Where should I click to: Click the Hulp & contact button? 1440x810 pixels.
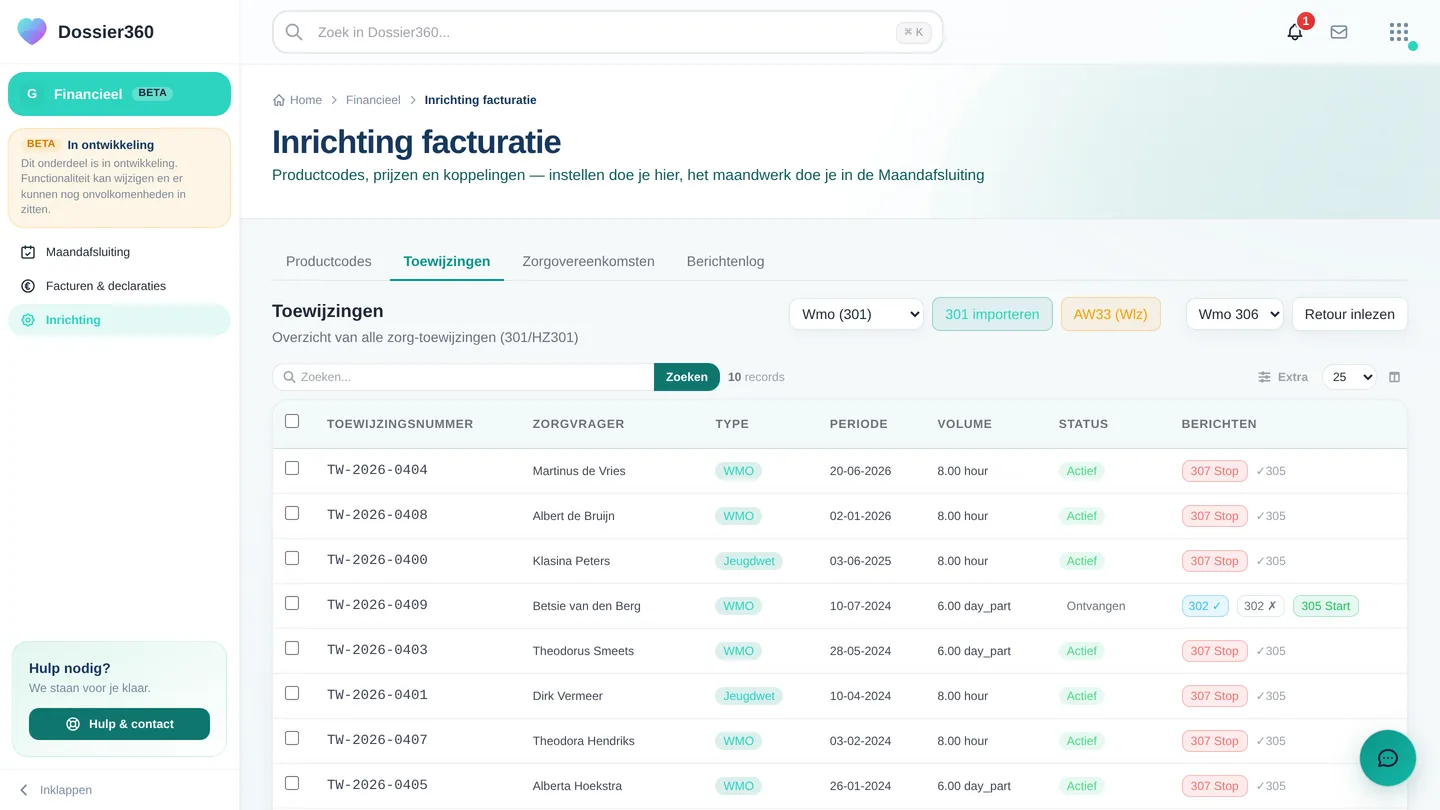[x=119, y=724]
